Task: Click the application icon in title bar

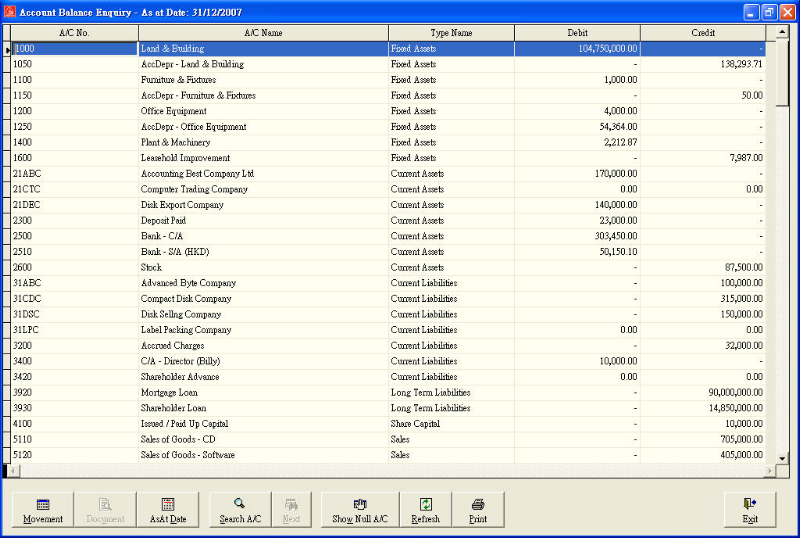Action: click(x=10, y=12)
